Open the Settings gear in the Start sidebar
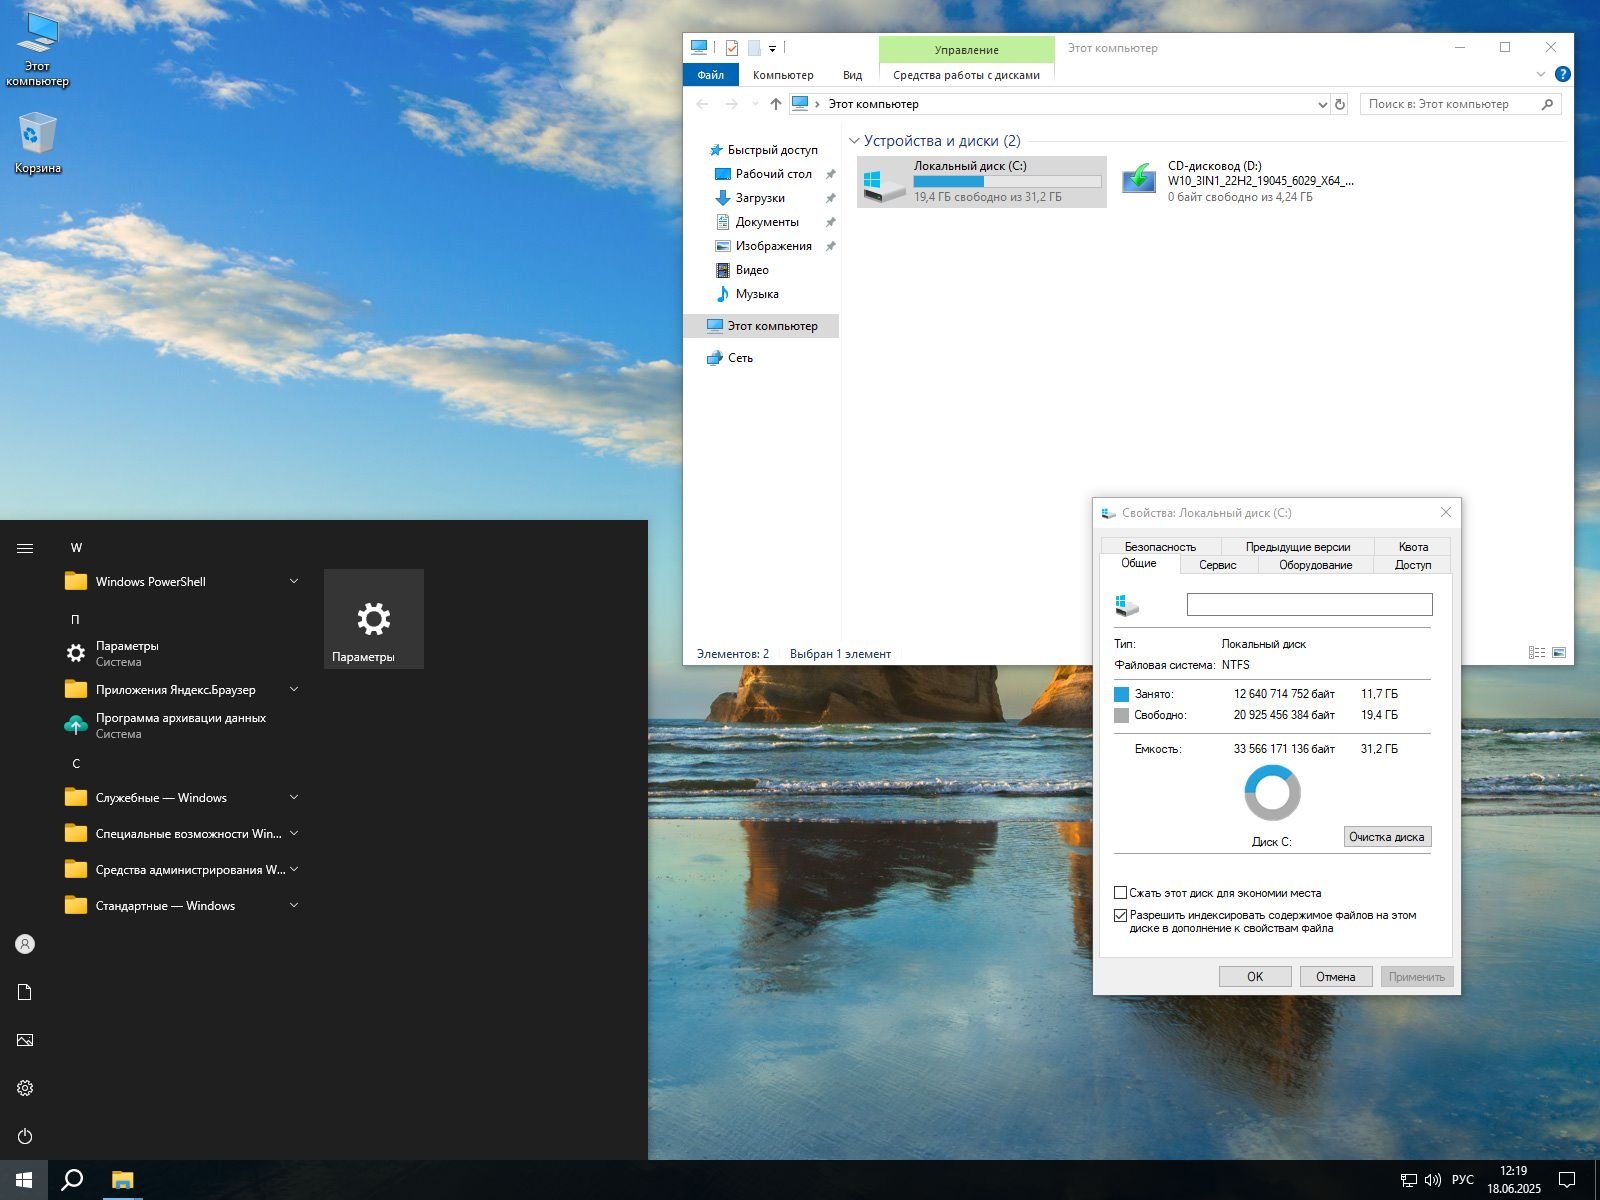Image resolution: width=1600 pixels, height=1200 pixels. pyautogui.click(x=25, y=1088)
